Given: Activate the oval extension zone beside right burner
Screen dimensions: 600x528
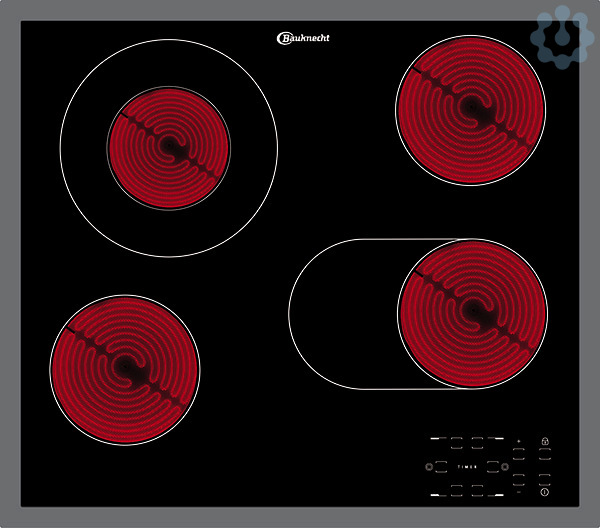Looking at the screenshot, I should 340,314.
